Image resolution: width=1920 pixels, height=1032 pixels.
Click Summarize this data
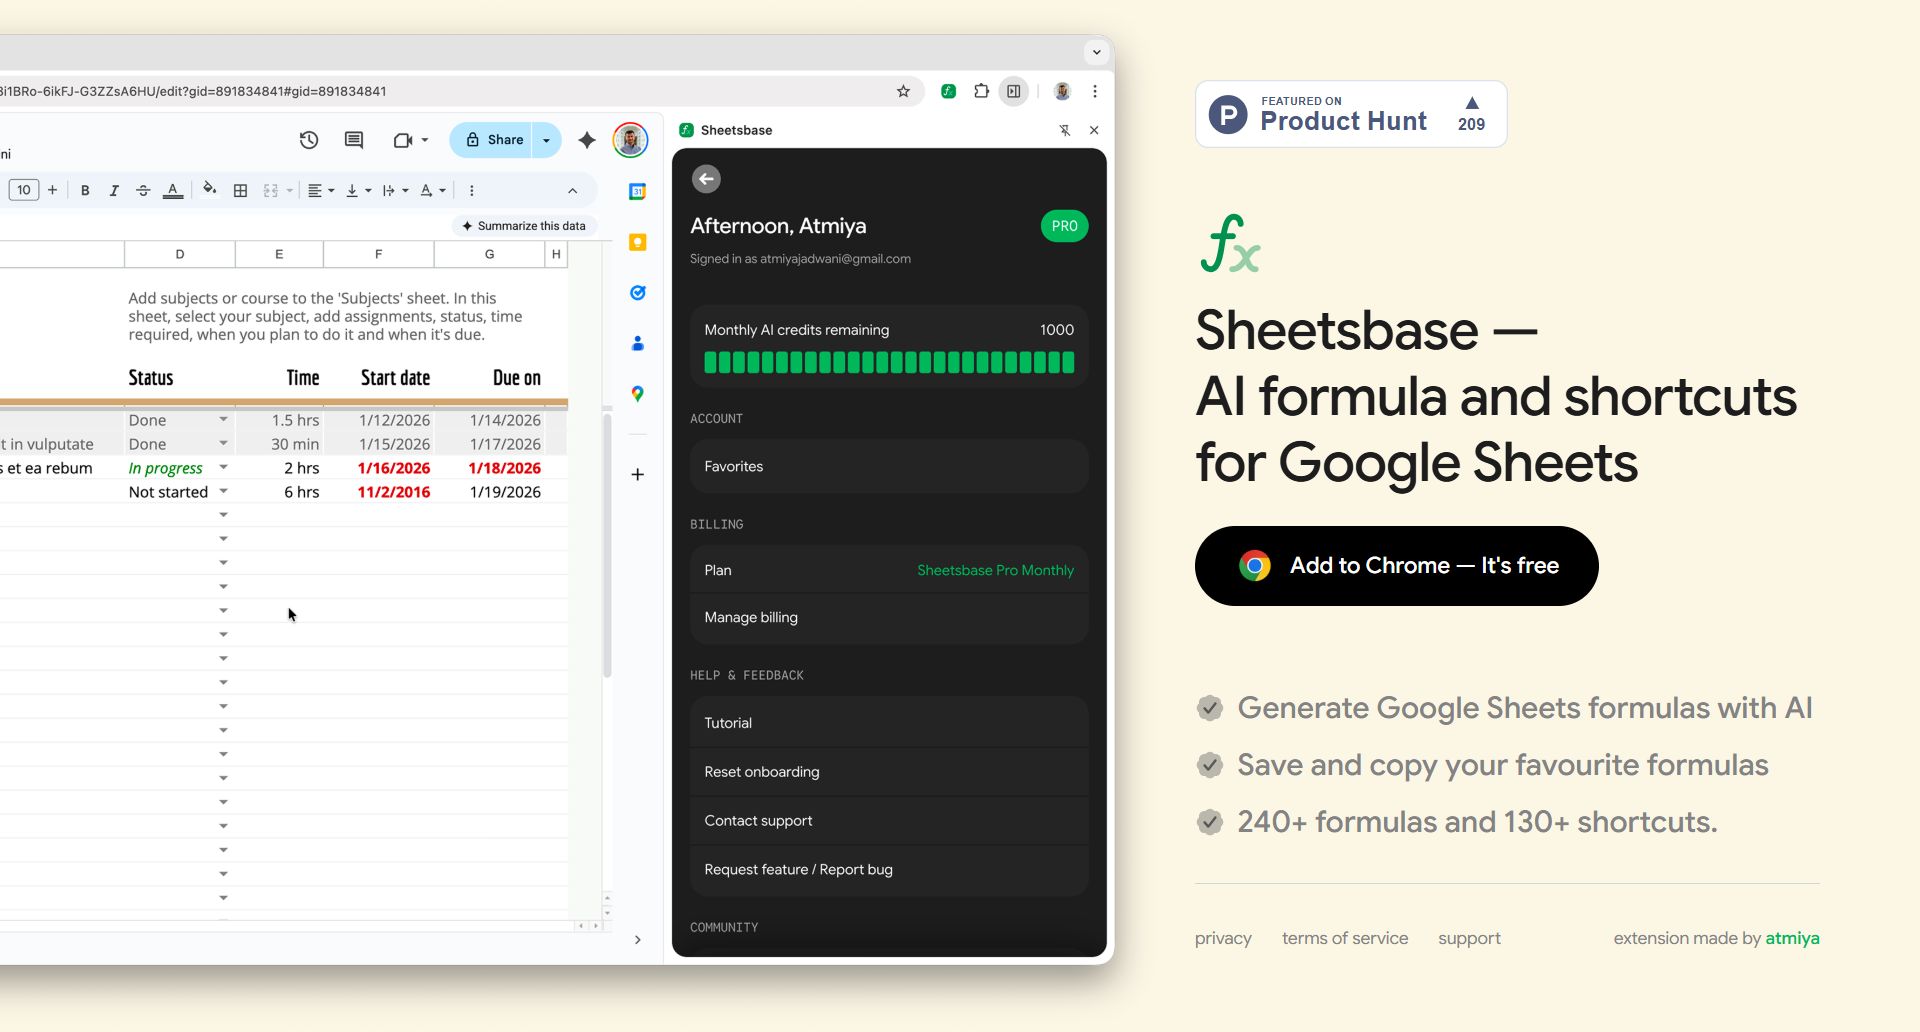[524, 226]
